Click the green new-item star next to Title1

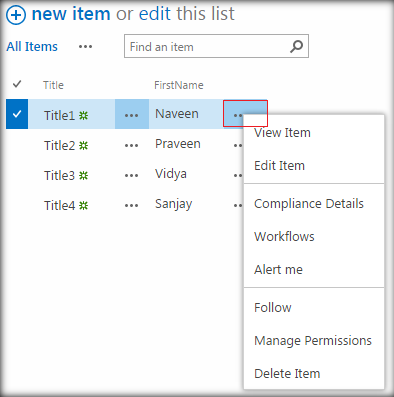click(83, 116)
